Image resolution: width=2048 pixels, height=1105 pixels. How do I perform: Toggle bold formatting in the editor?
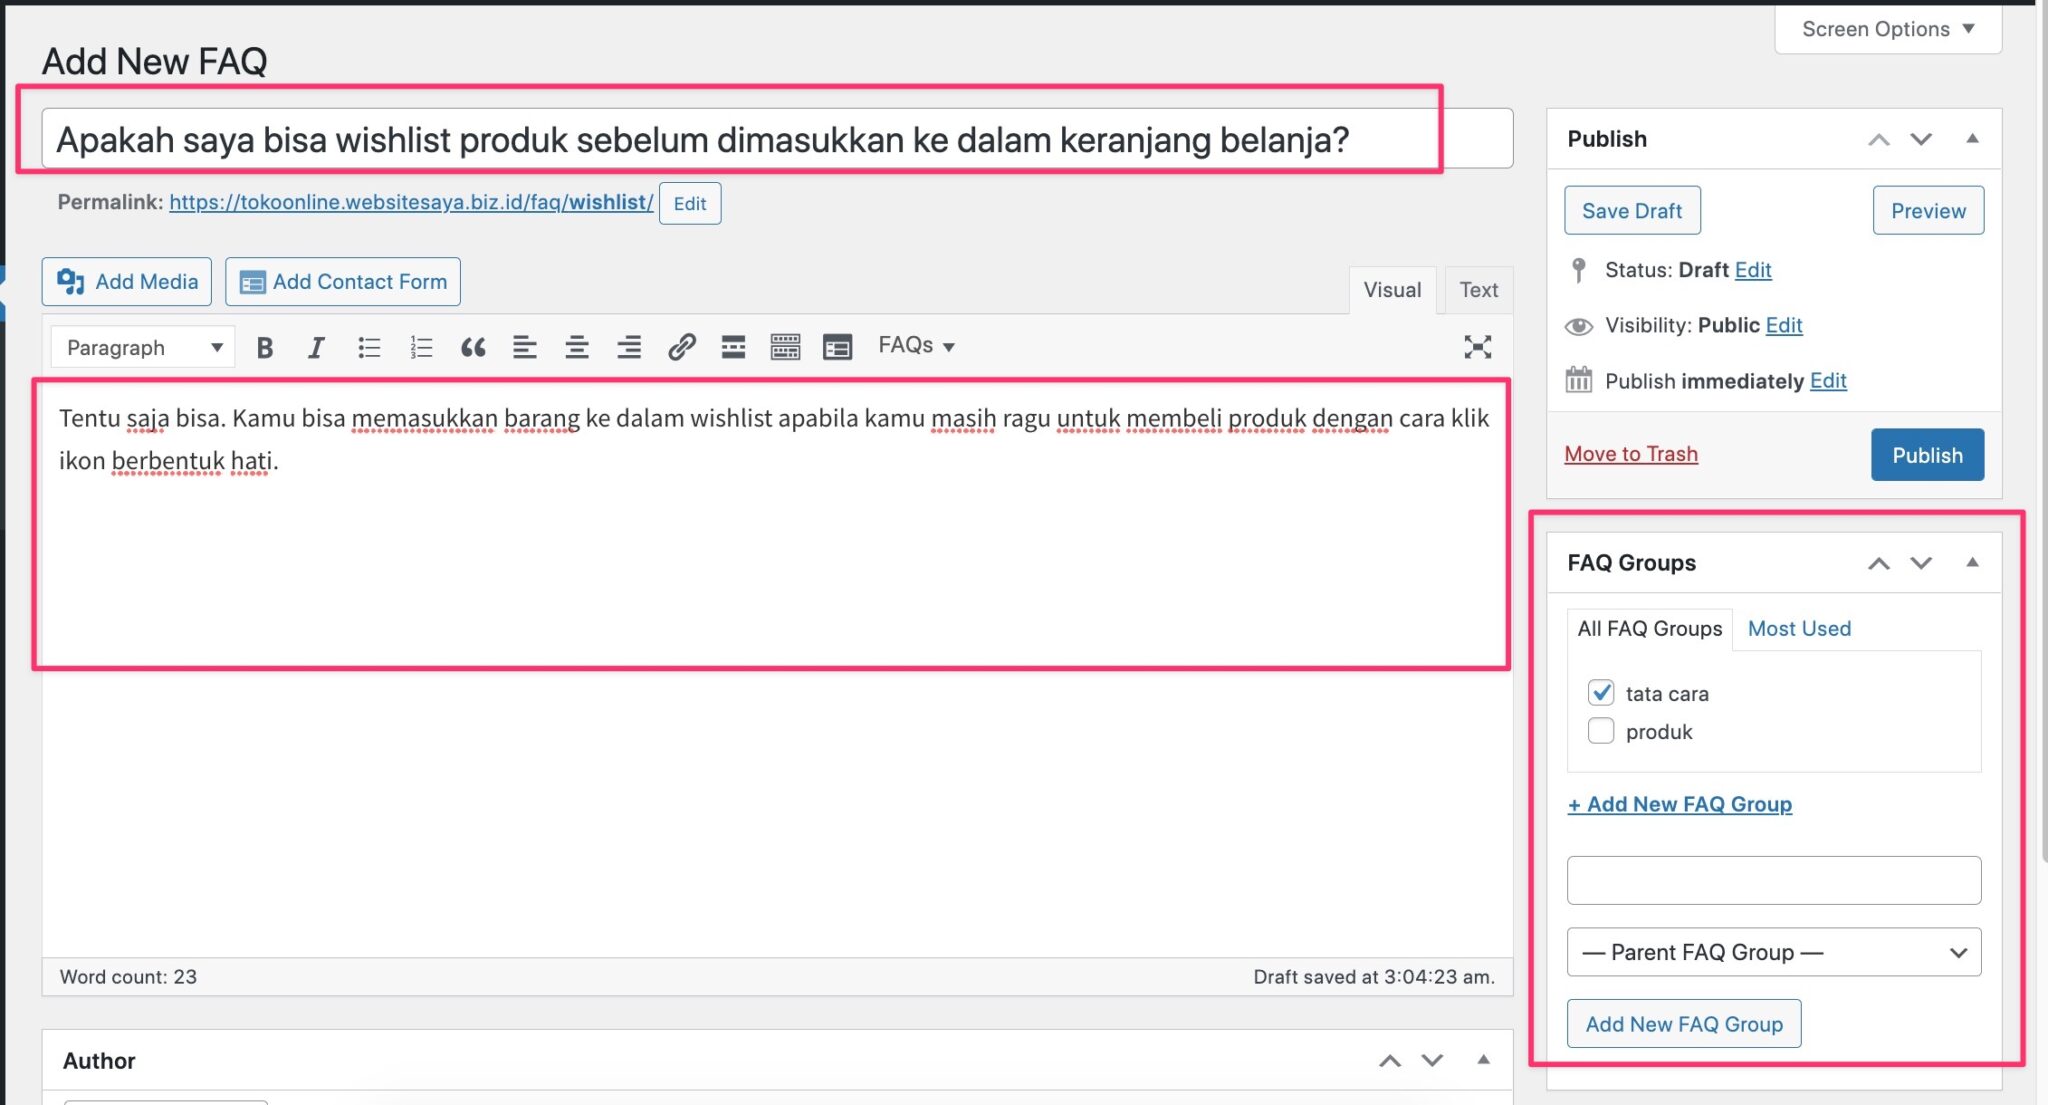pos(264,346)
